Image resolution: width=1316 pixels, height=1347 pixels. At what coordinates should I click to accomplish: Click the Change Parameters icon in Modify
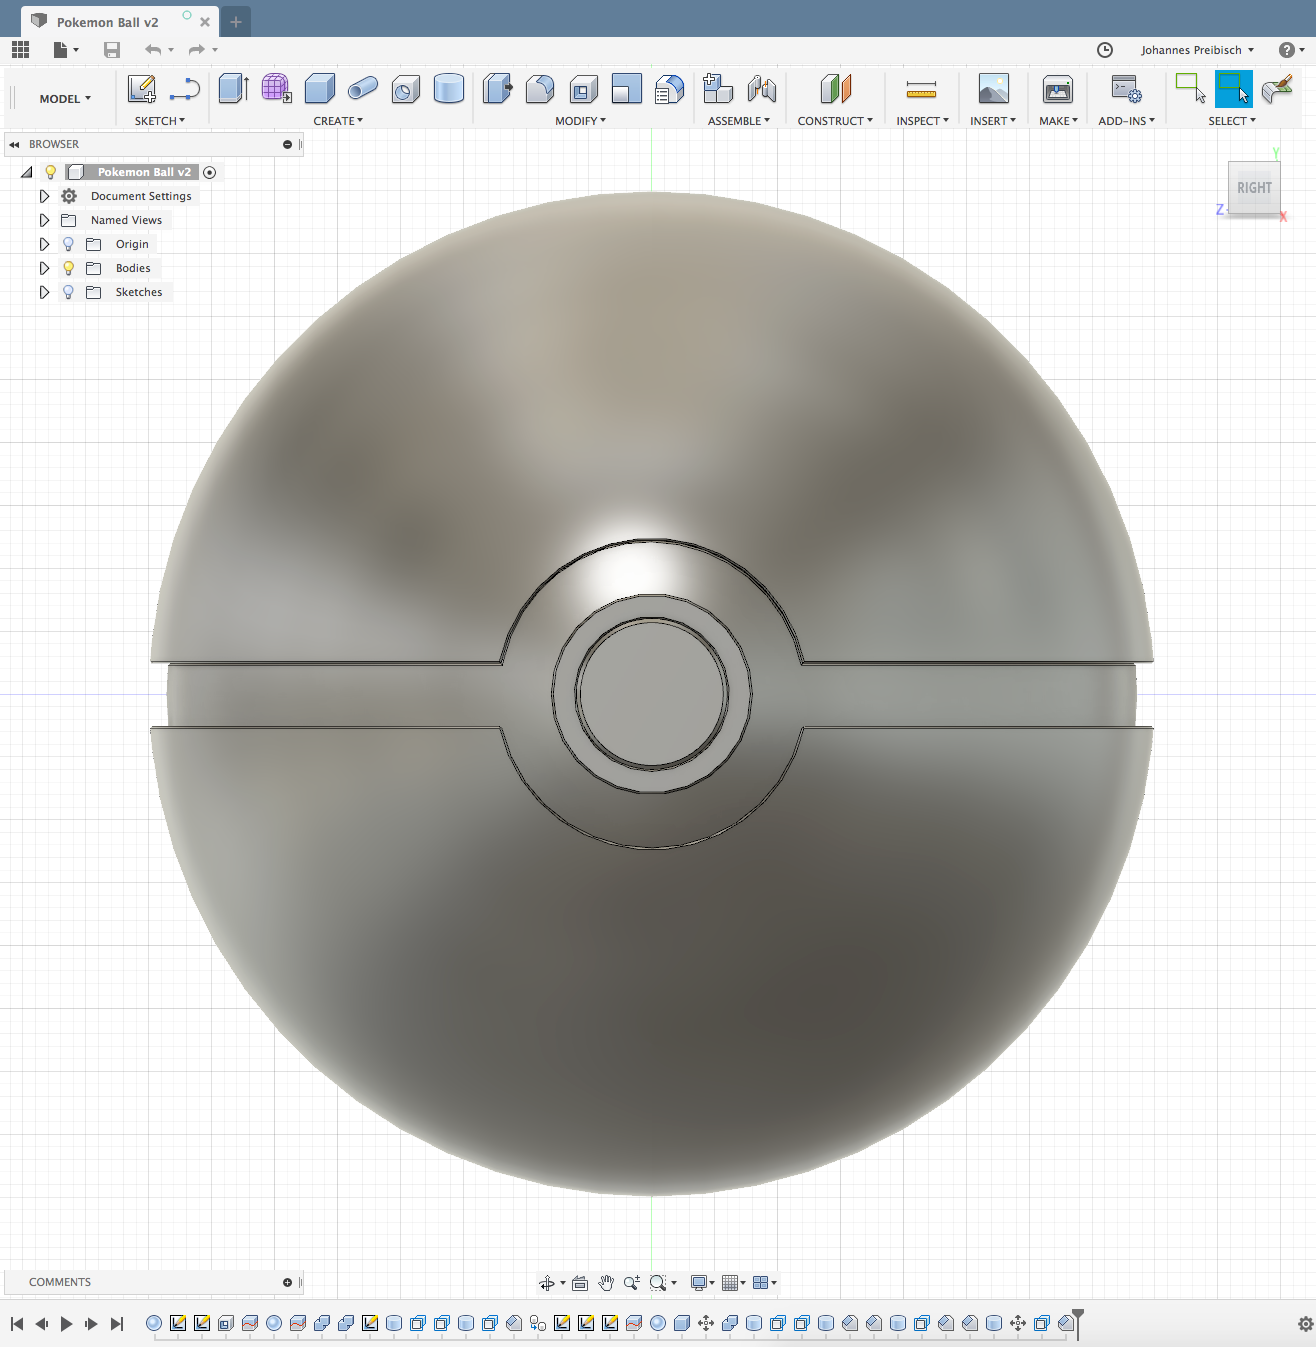pyautogui.click(x=669, y=89)
